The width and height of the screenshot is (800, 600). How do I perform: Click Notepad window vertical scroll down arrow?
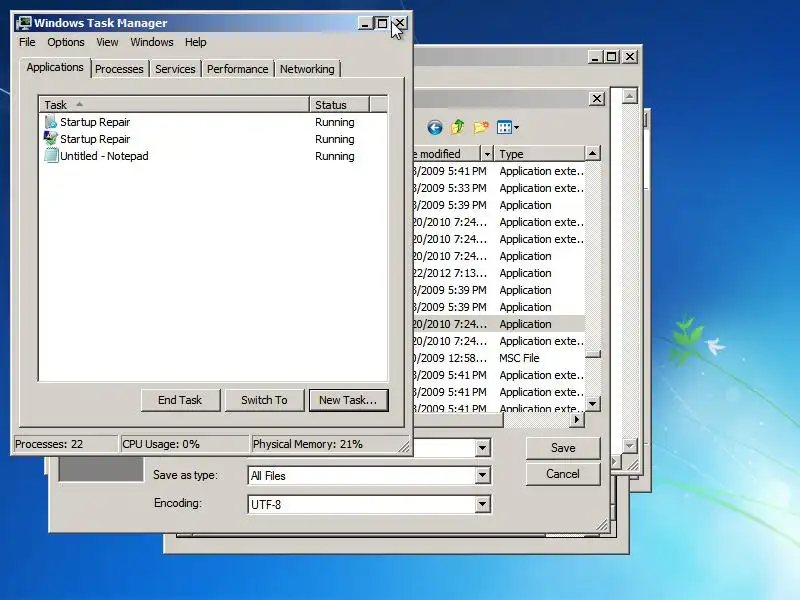coord(630,446)
